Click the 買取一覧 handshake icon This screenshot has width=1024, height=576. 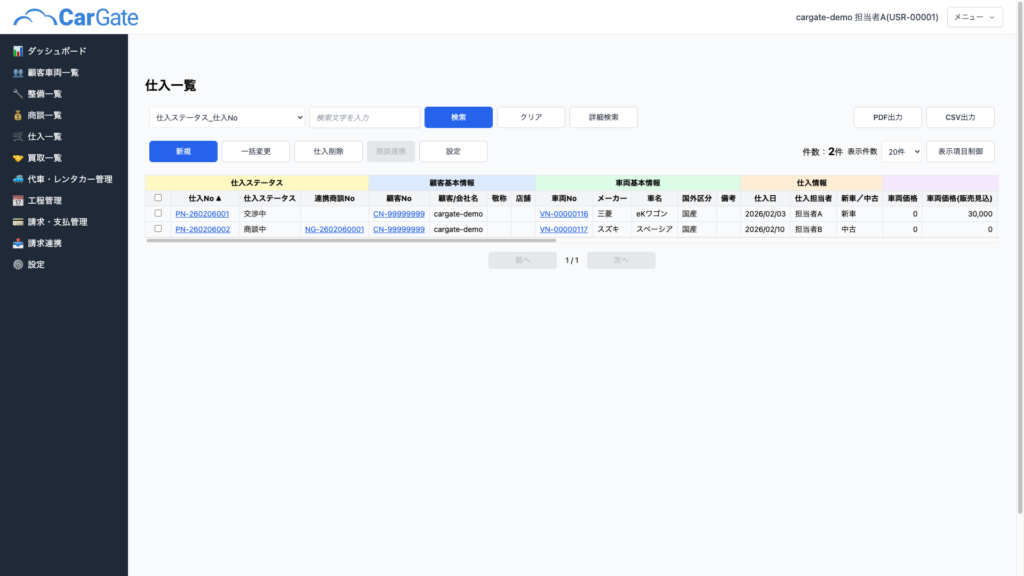point(18,158)
